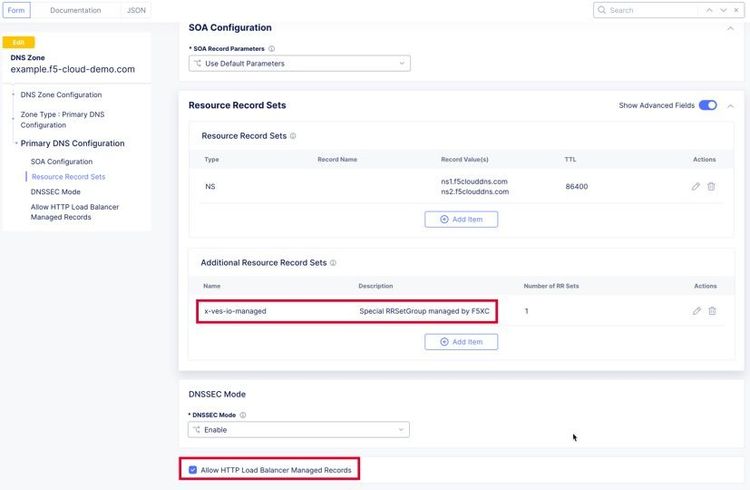750x490 pixels.
Task: Select DNSSEC Mode in sidebar navigation
Action: [56, 191]
